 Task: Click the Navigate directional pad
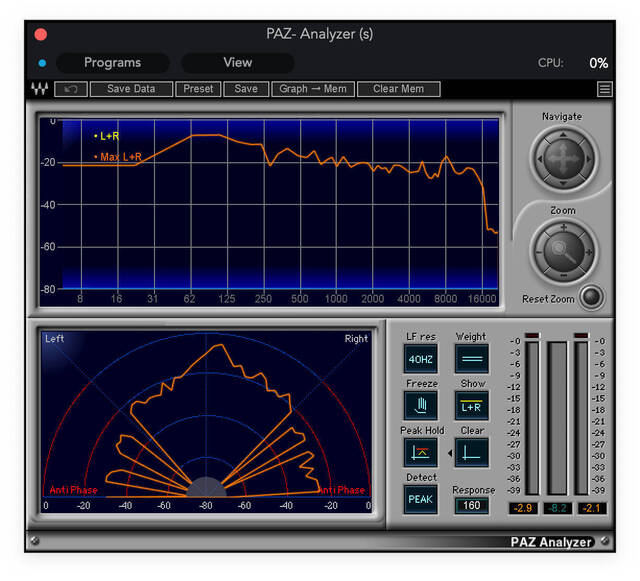click(562, 158)
